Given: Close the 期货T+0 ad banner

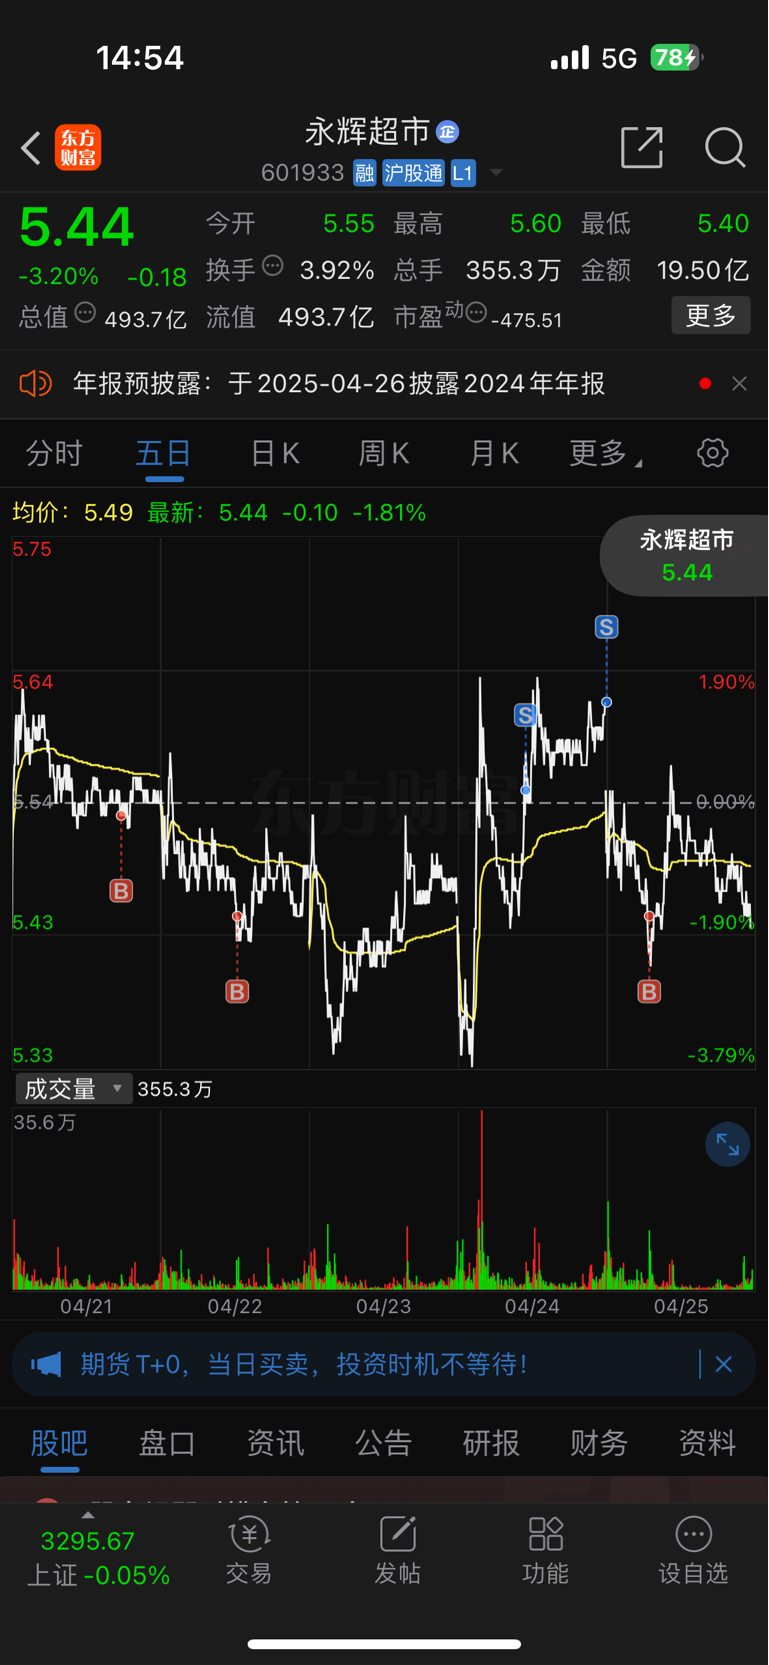Looking at the screenshot, I should tap(723, 1364).
